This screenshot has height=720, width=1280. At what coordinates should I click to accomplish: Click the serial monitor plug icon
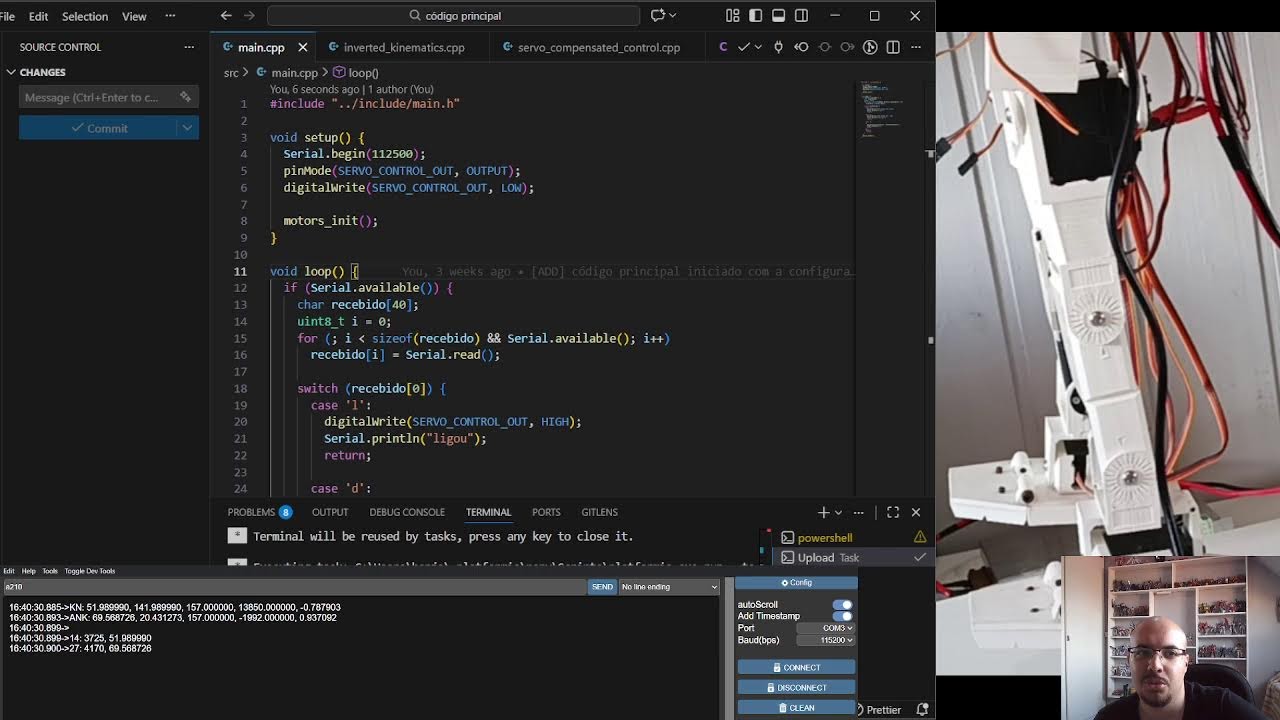click(778, 47)
